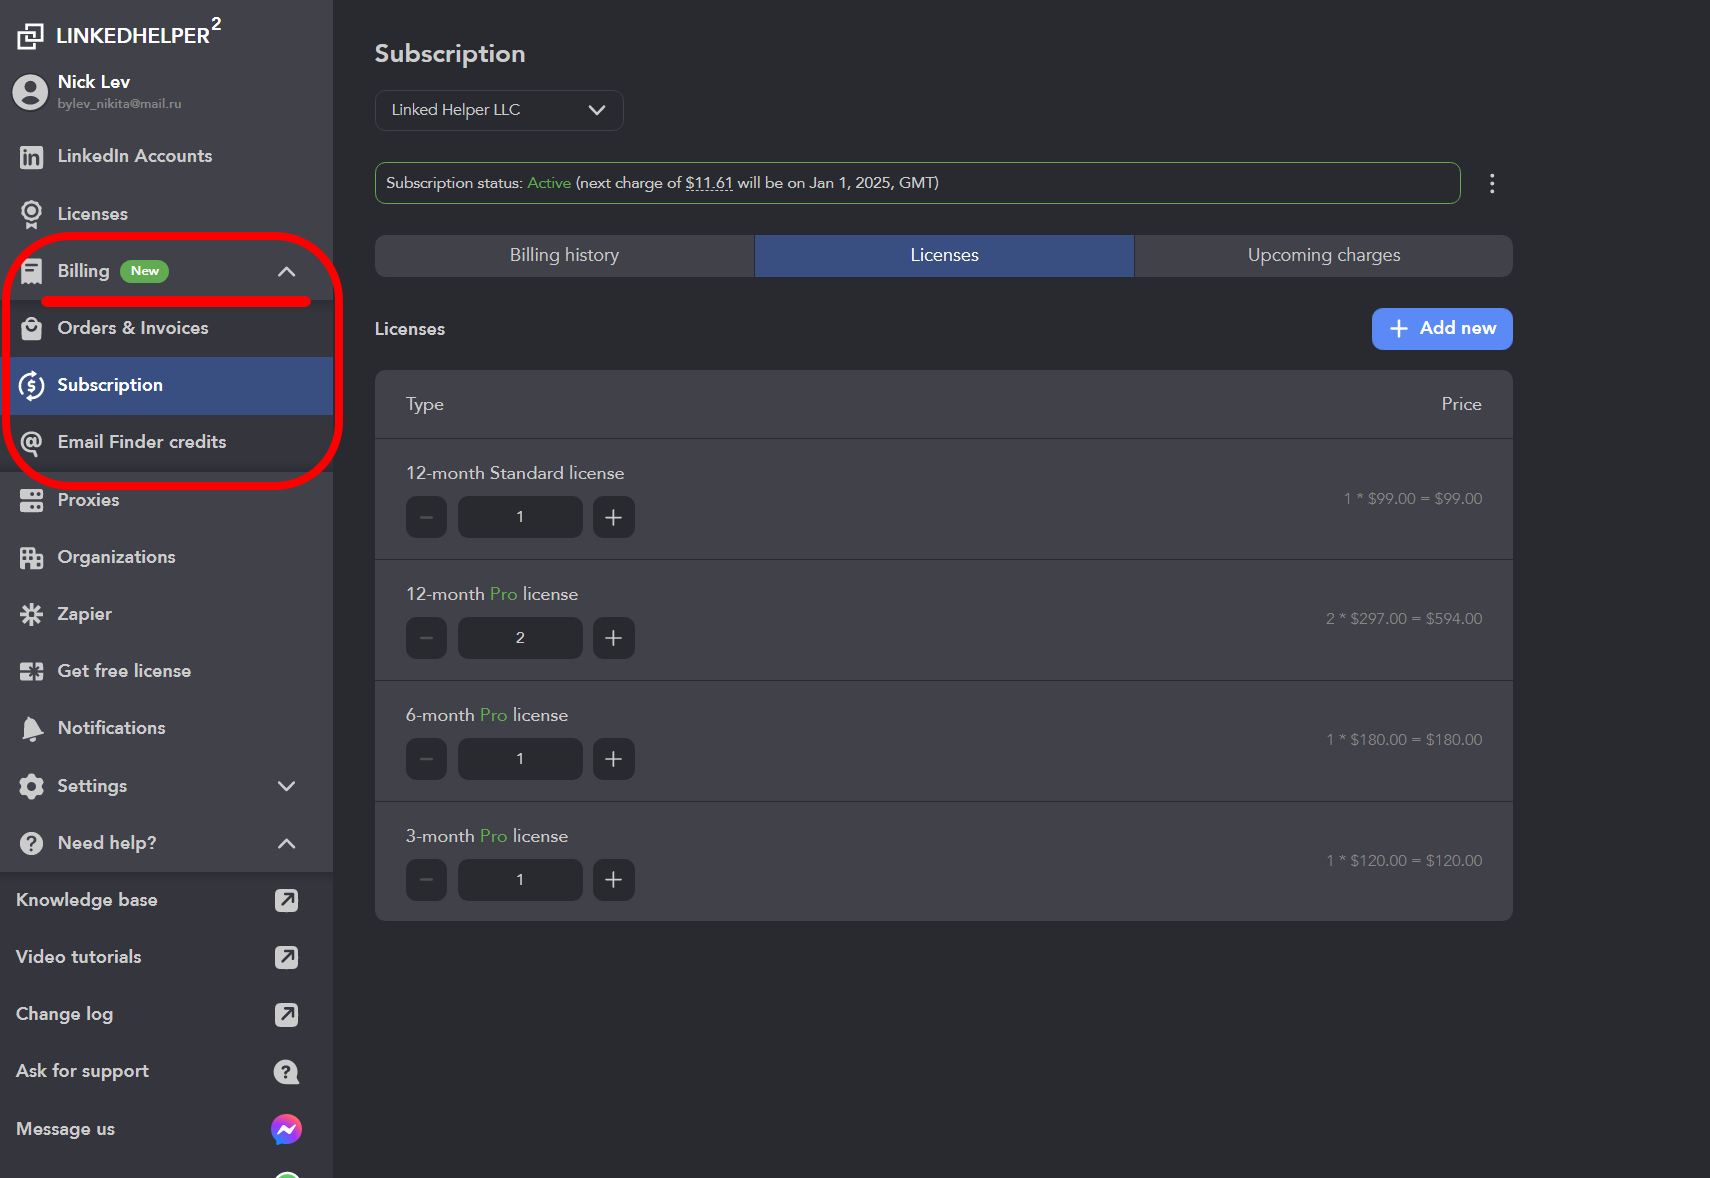
Task: Click the 12-month Standard license quantity field
Action: [x=520, y=517]
